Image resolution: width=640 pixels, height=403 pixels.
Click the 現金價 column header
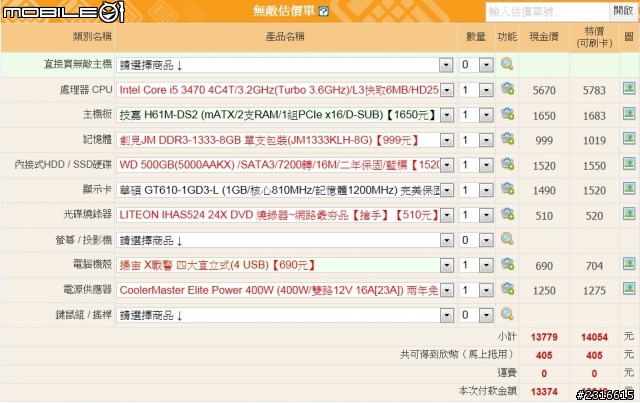544,37
